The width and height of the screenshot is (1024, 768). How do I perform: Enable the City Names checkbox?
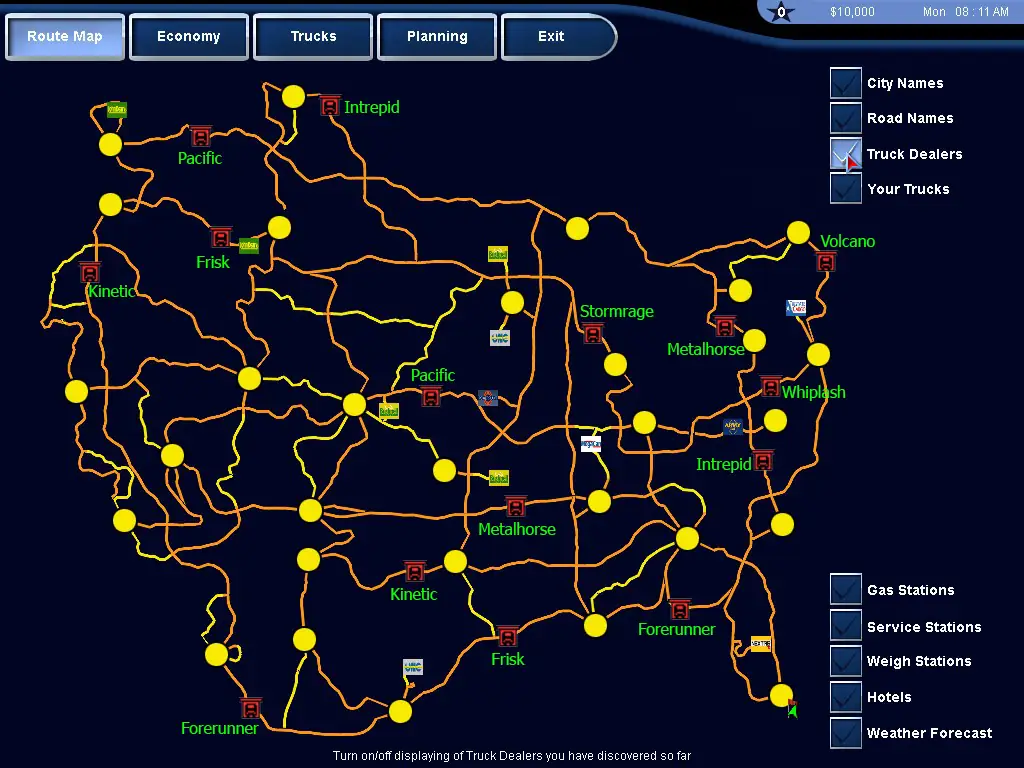click(846, 83)
